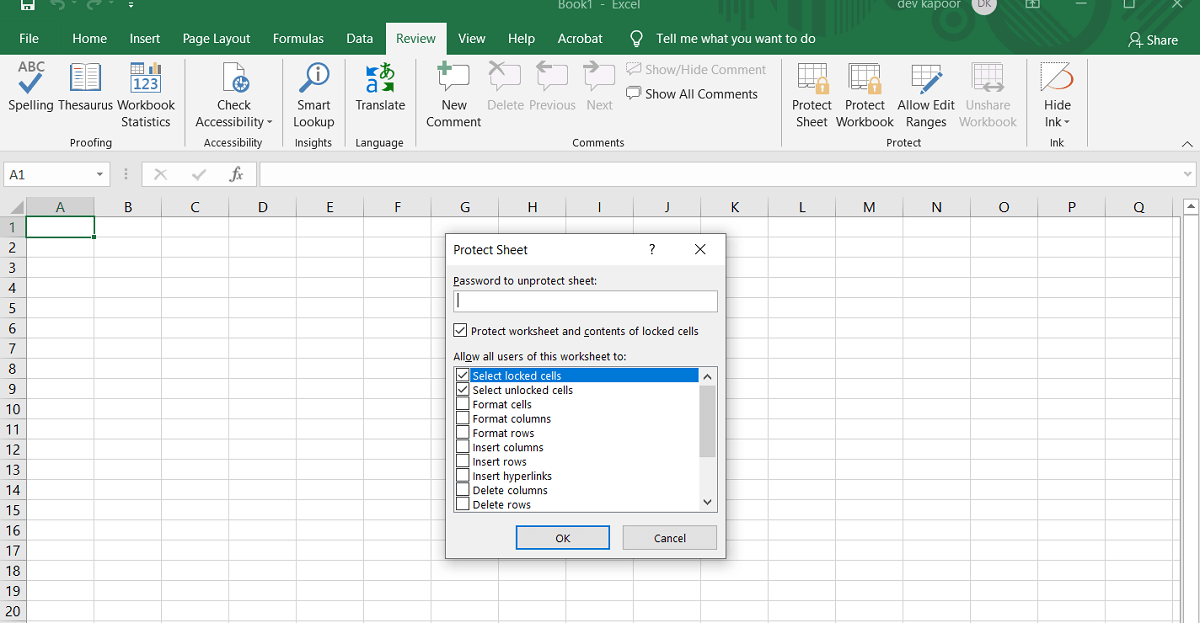Enable the Format cells permission

click(x=462, y=404)
